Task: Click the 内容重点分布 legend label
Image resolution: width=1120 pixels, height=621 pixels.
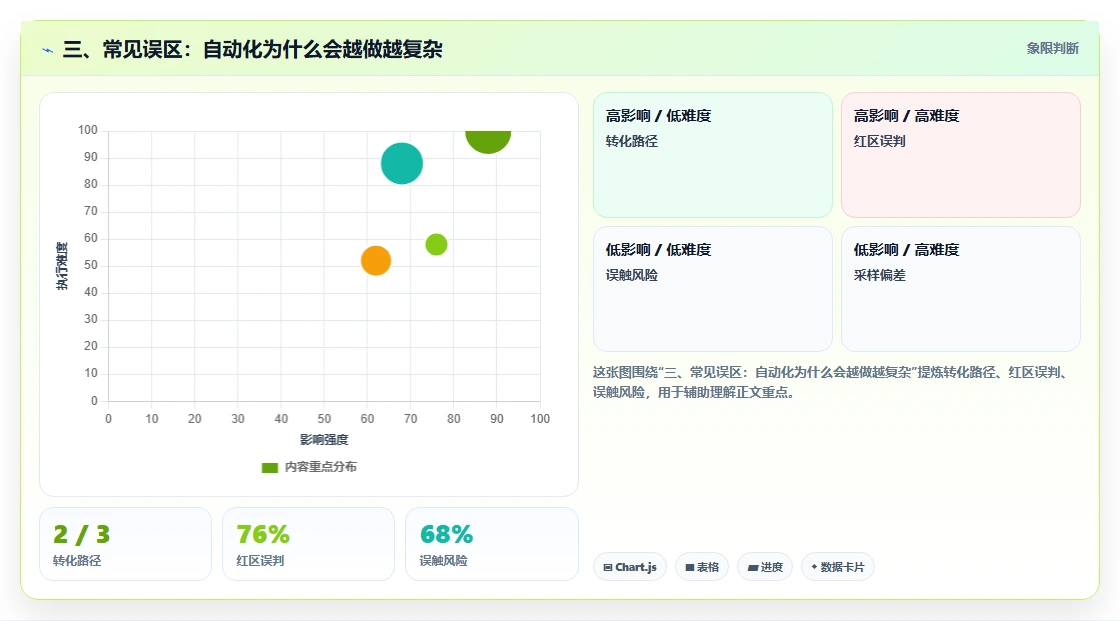Action: (x=321, y=467)
